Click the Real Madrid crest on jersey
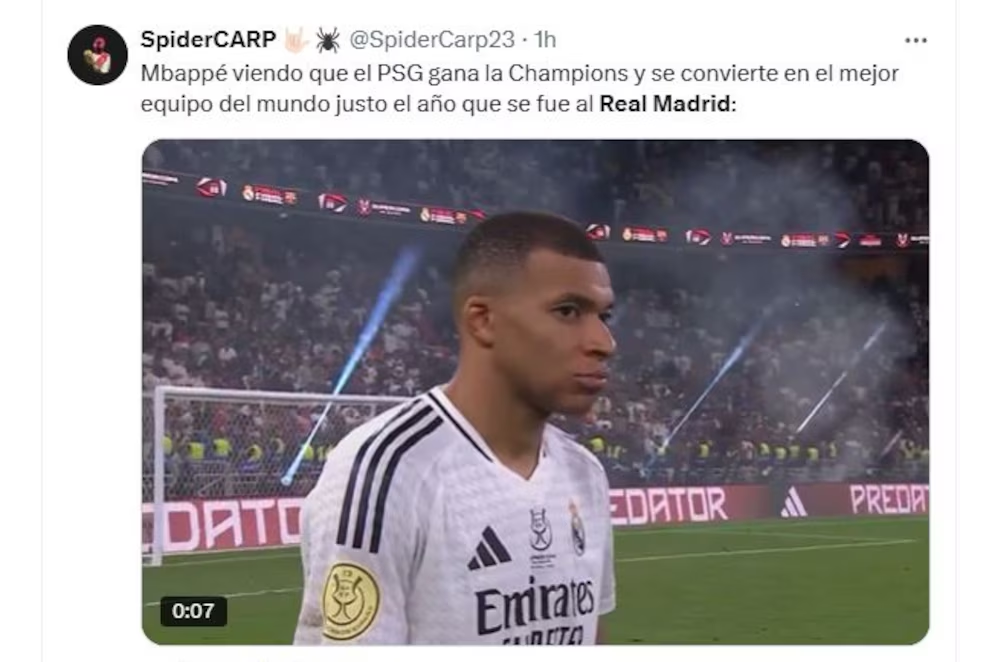992x662 pixels. click(577, 530)
